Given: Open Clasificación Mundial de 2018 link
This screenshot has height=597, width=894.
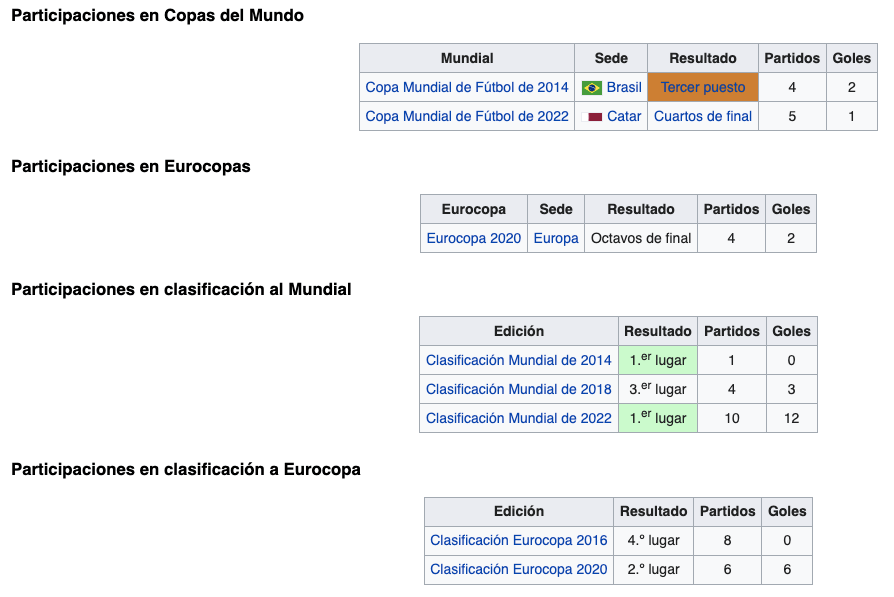Looking at the screenshot, I should pyautogui.click(x=519, y=390).
